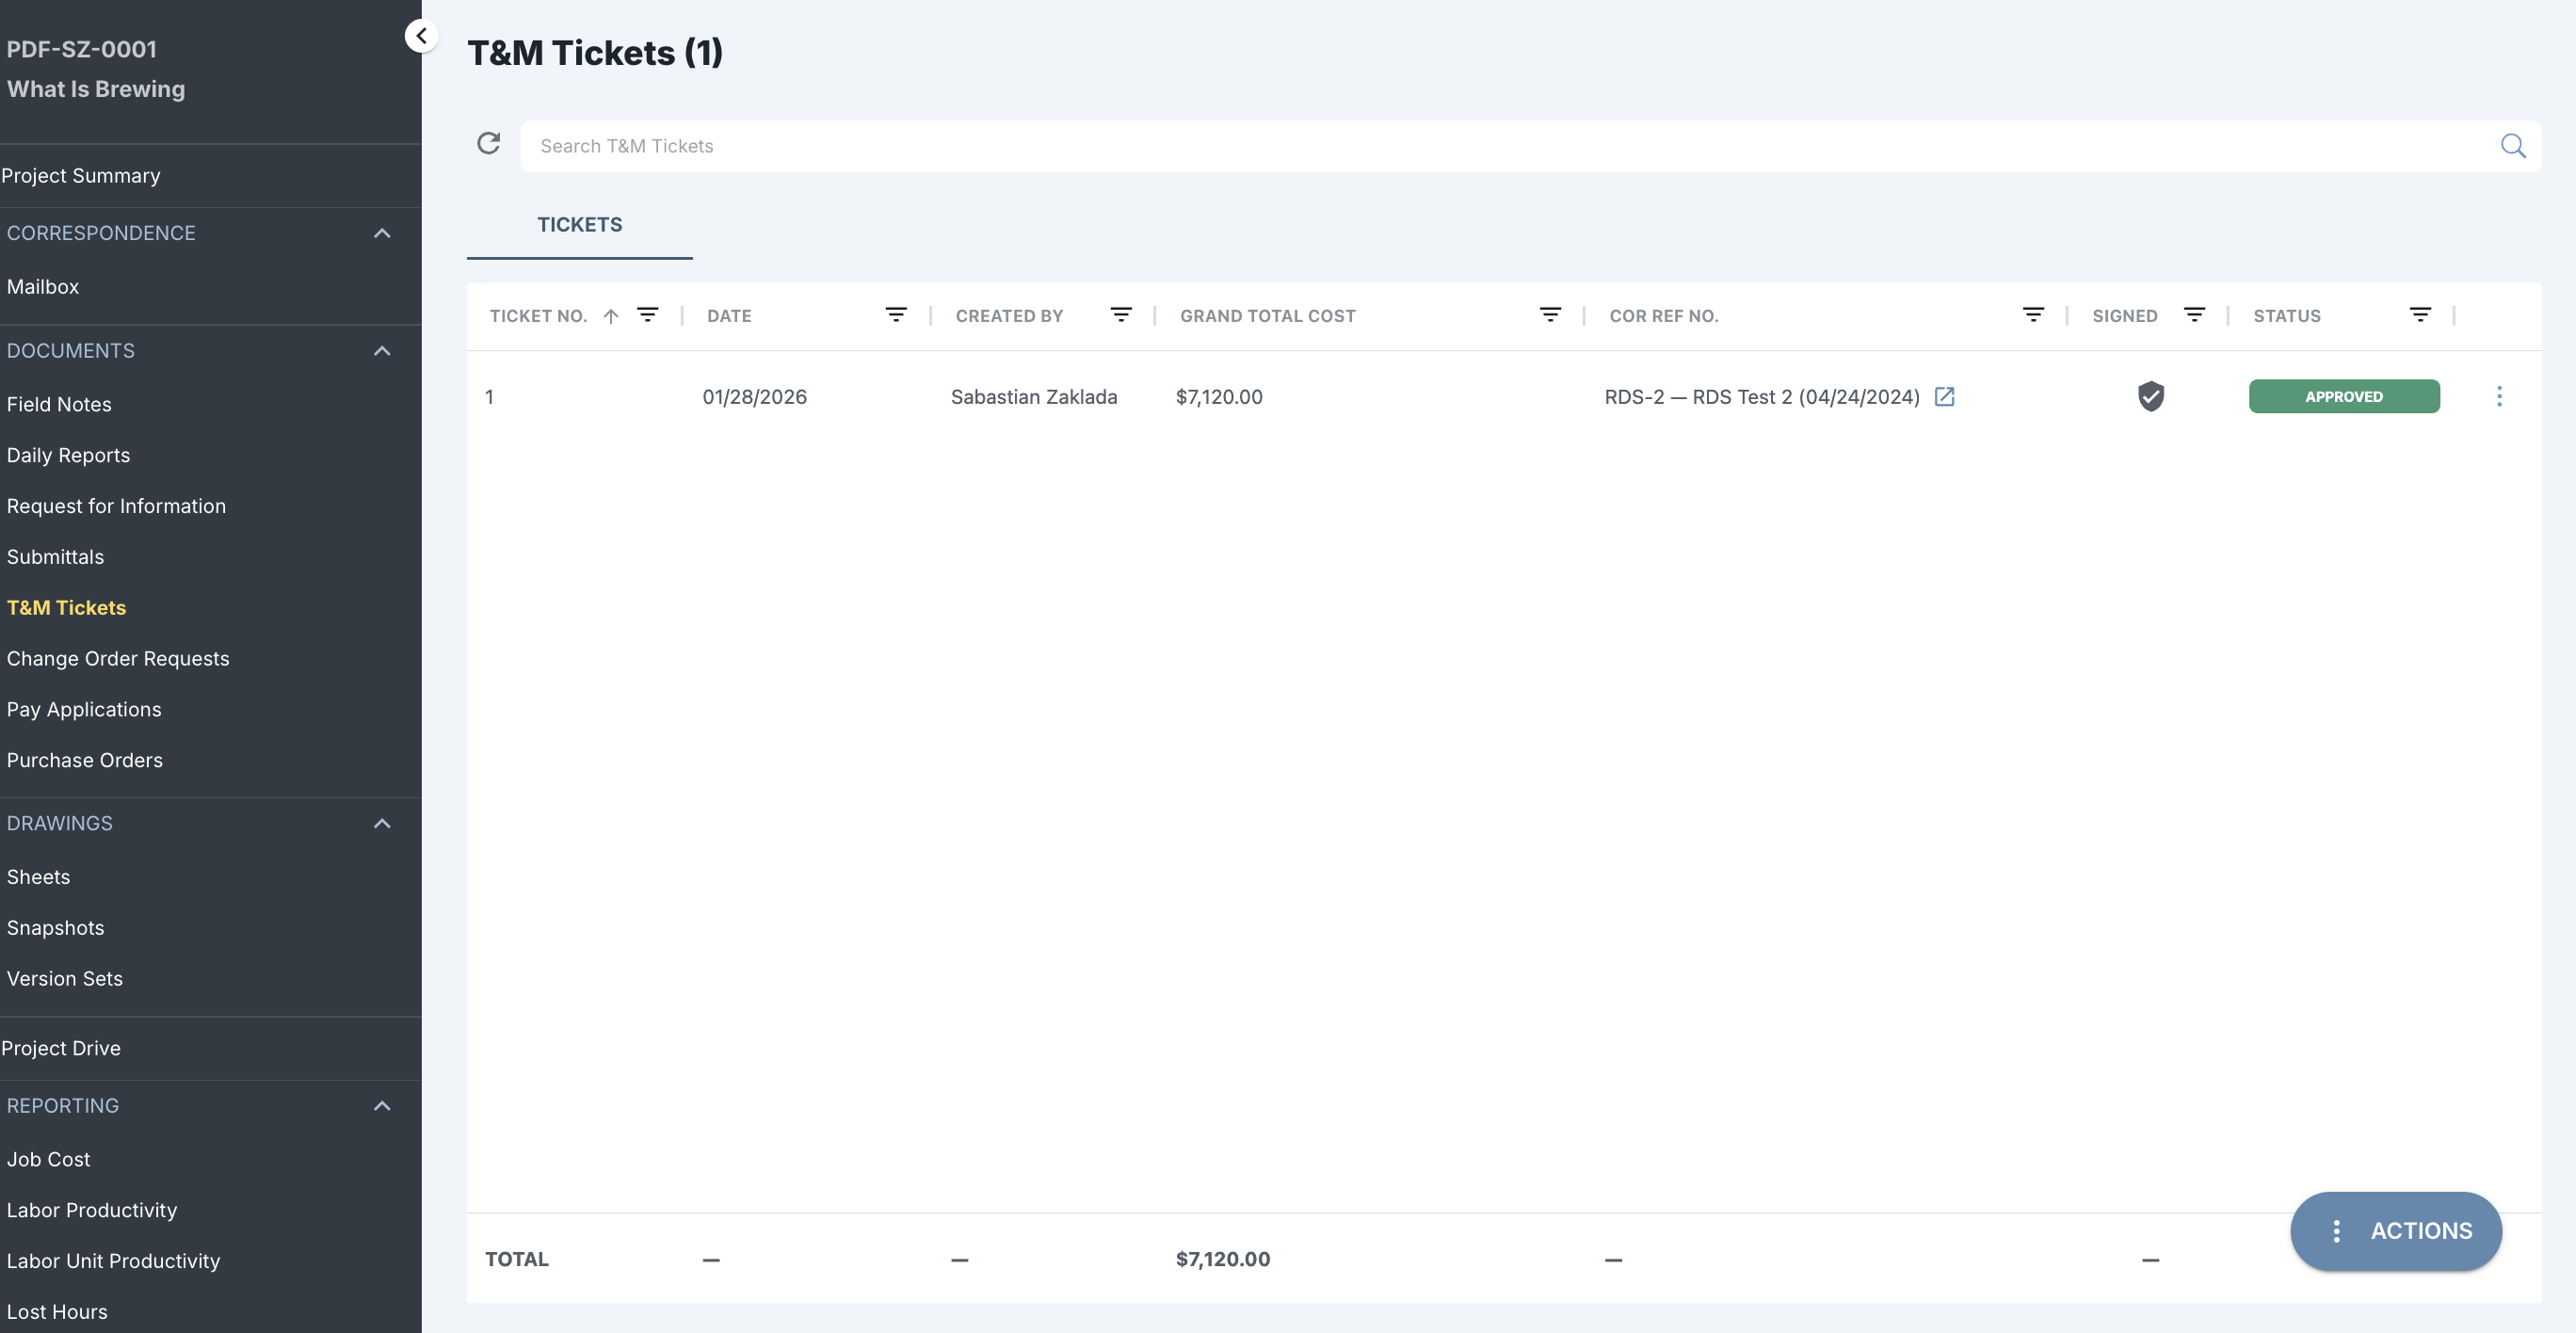
Task: Open the COR Ref No. column filter
Action: [2033, 315]
